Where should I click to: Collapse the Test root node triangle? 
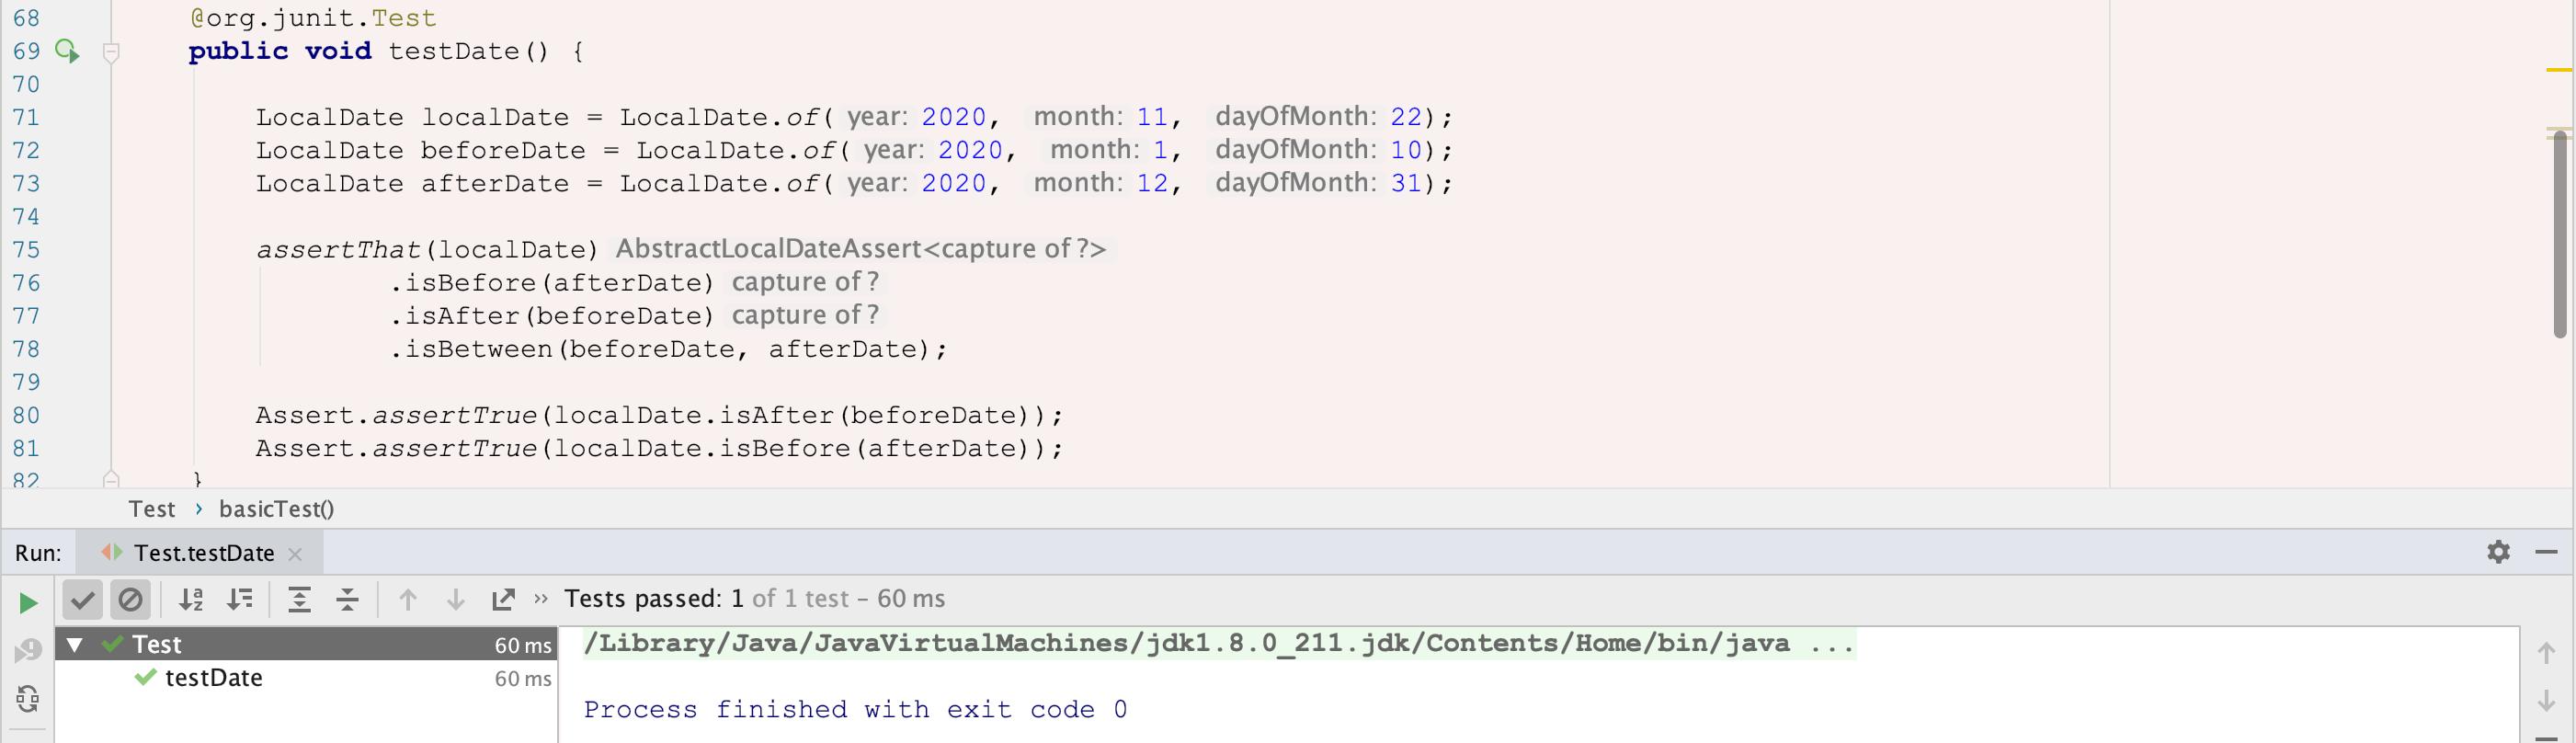point(74,645)
